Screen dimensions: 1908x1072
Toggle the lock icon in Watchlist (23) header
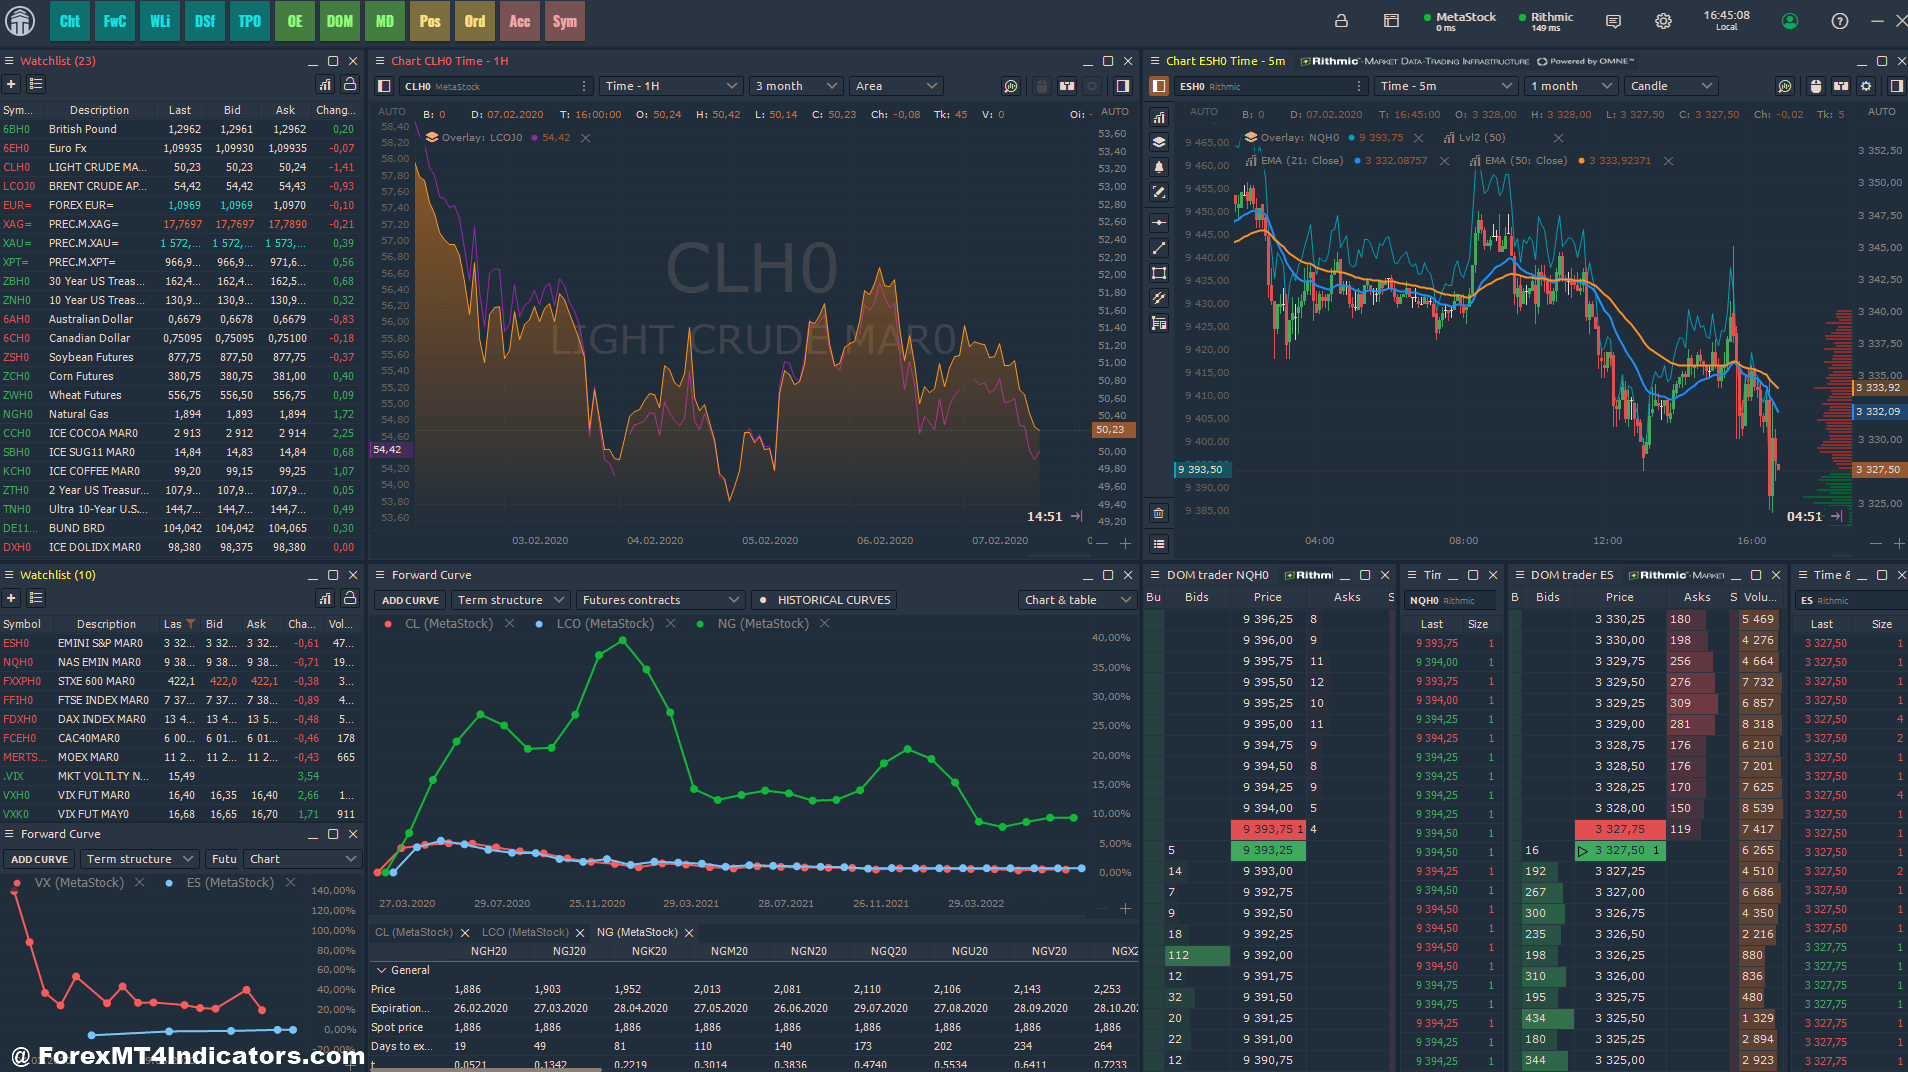tap(350, 85)
